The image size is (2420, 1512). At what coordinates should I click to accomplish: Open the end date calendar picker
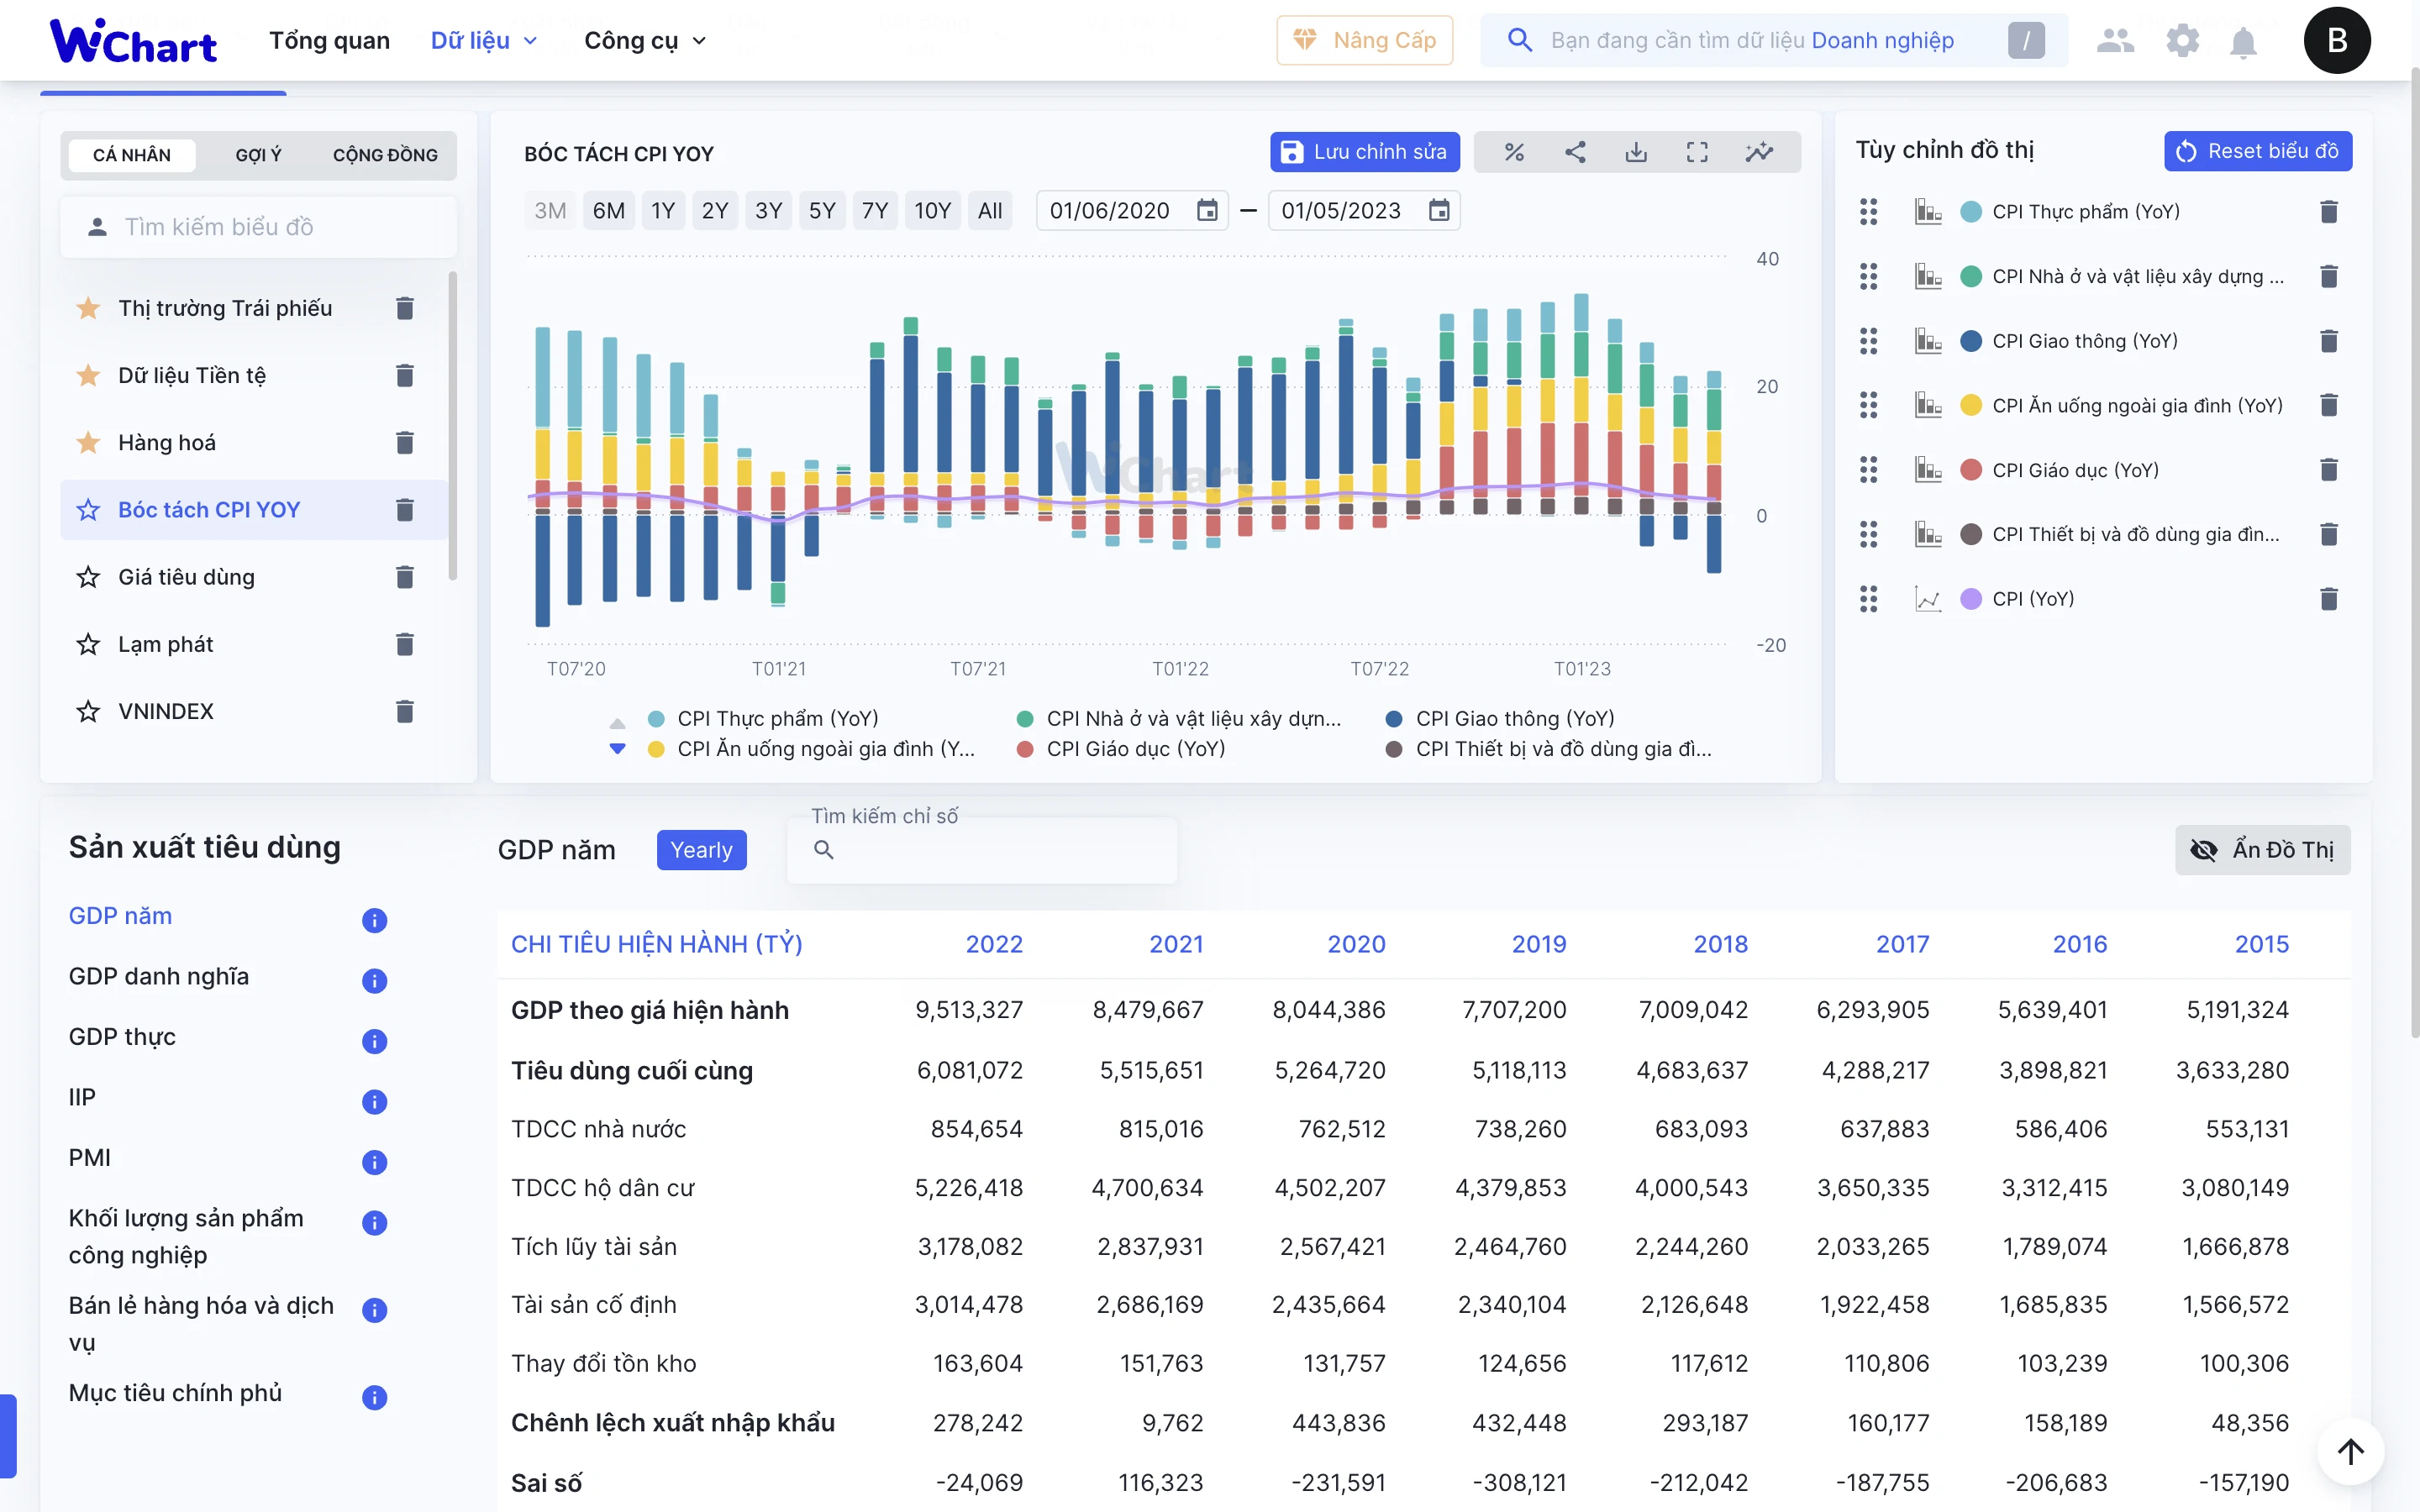coord(1439,211)
